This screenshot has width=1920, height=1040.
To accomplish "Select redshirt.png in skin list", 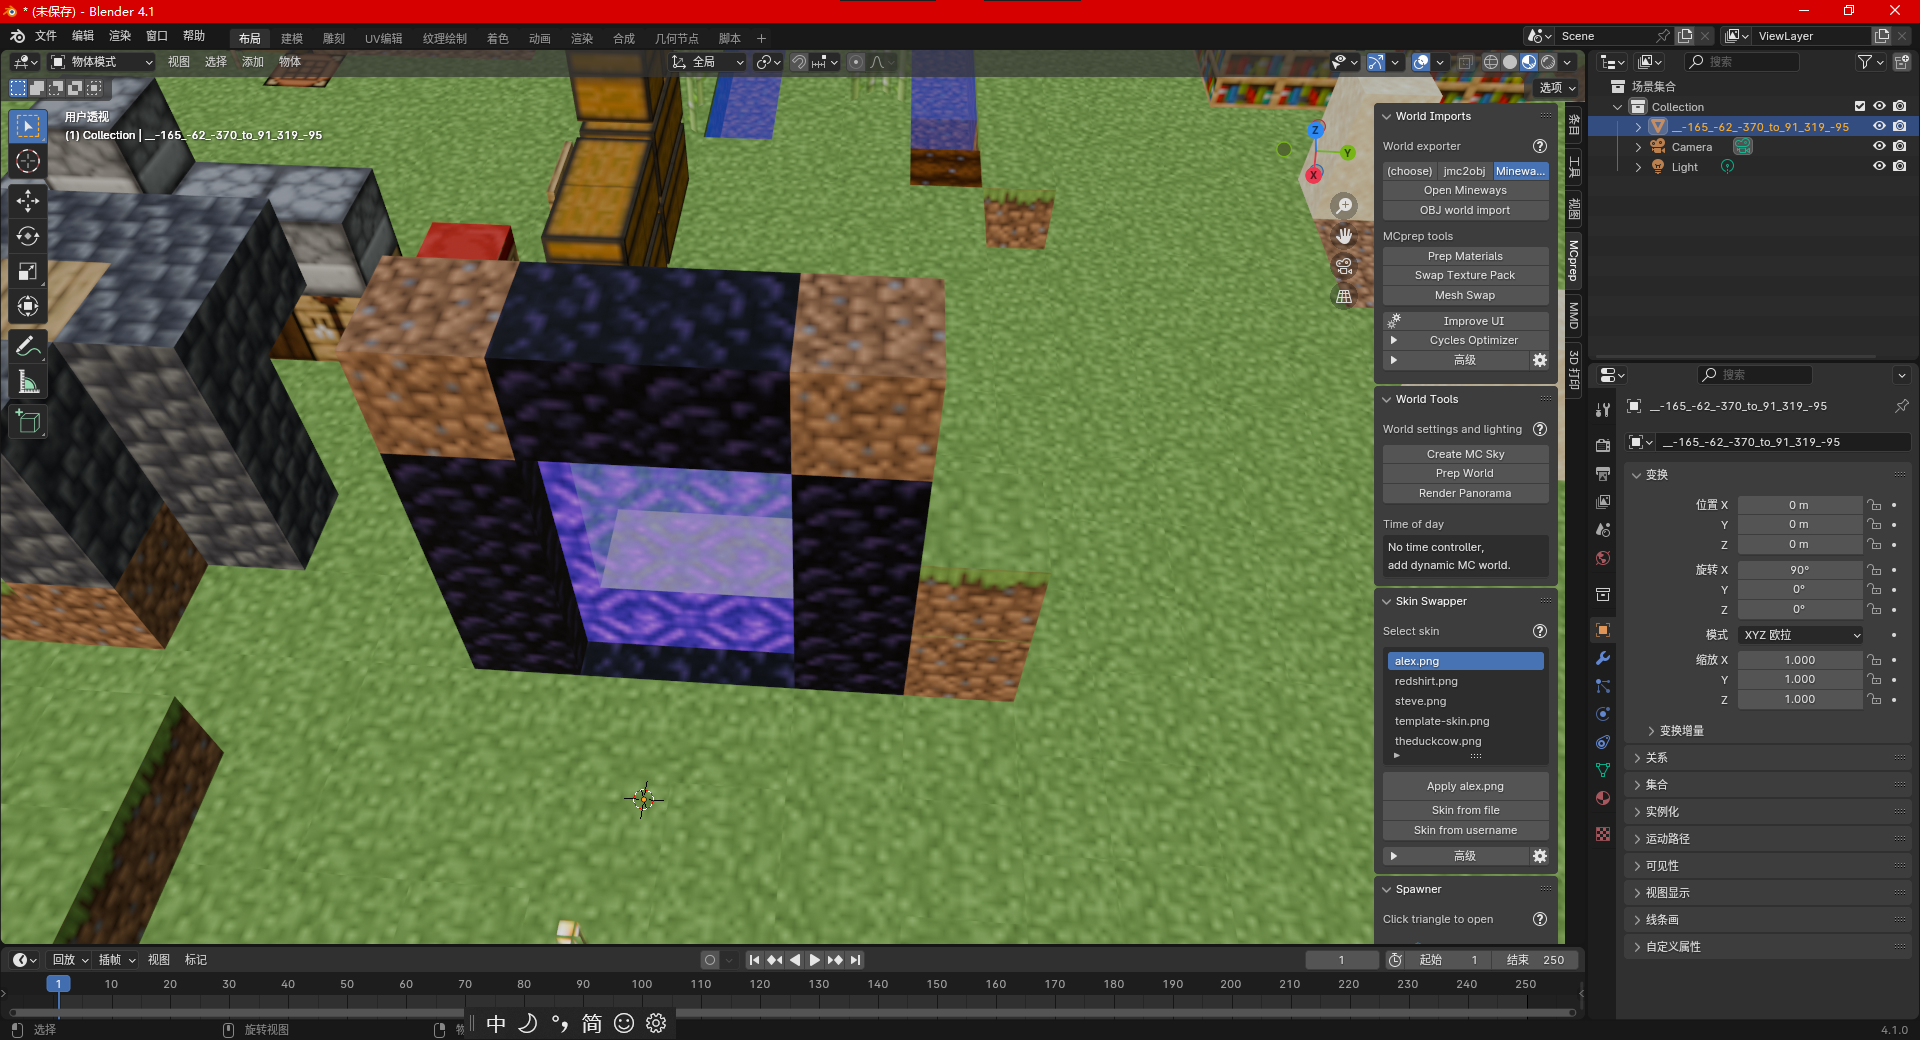I will (x=1466, y=681).
